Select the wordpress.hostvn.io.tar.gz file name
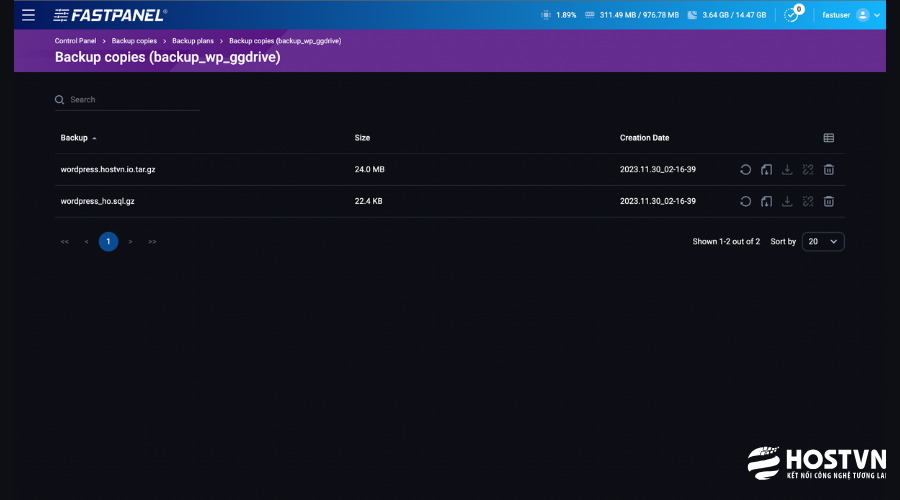900x500 pixels. (x=108, y=169)
